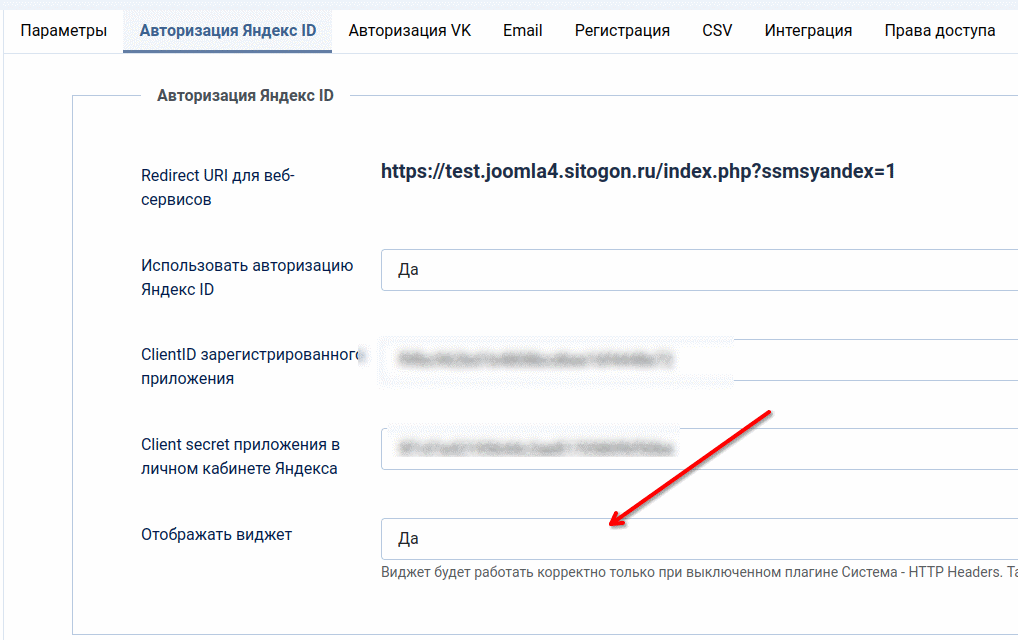Click the Отображать виджет label
Screen dimensions: 1018x640
[217, 535]
